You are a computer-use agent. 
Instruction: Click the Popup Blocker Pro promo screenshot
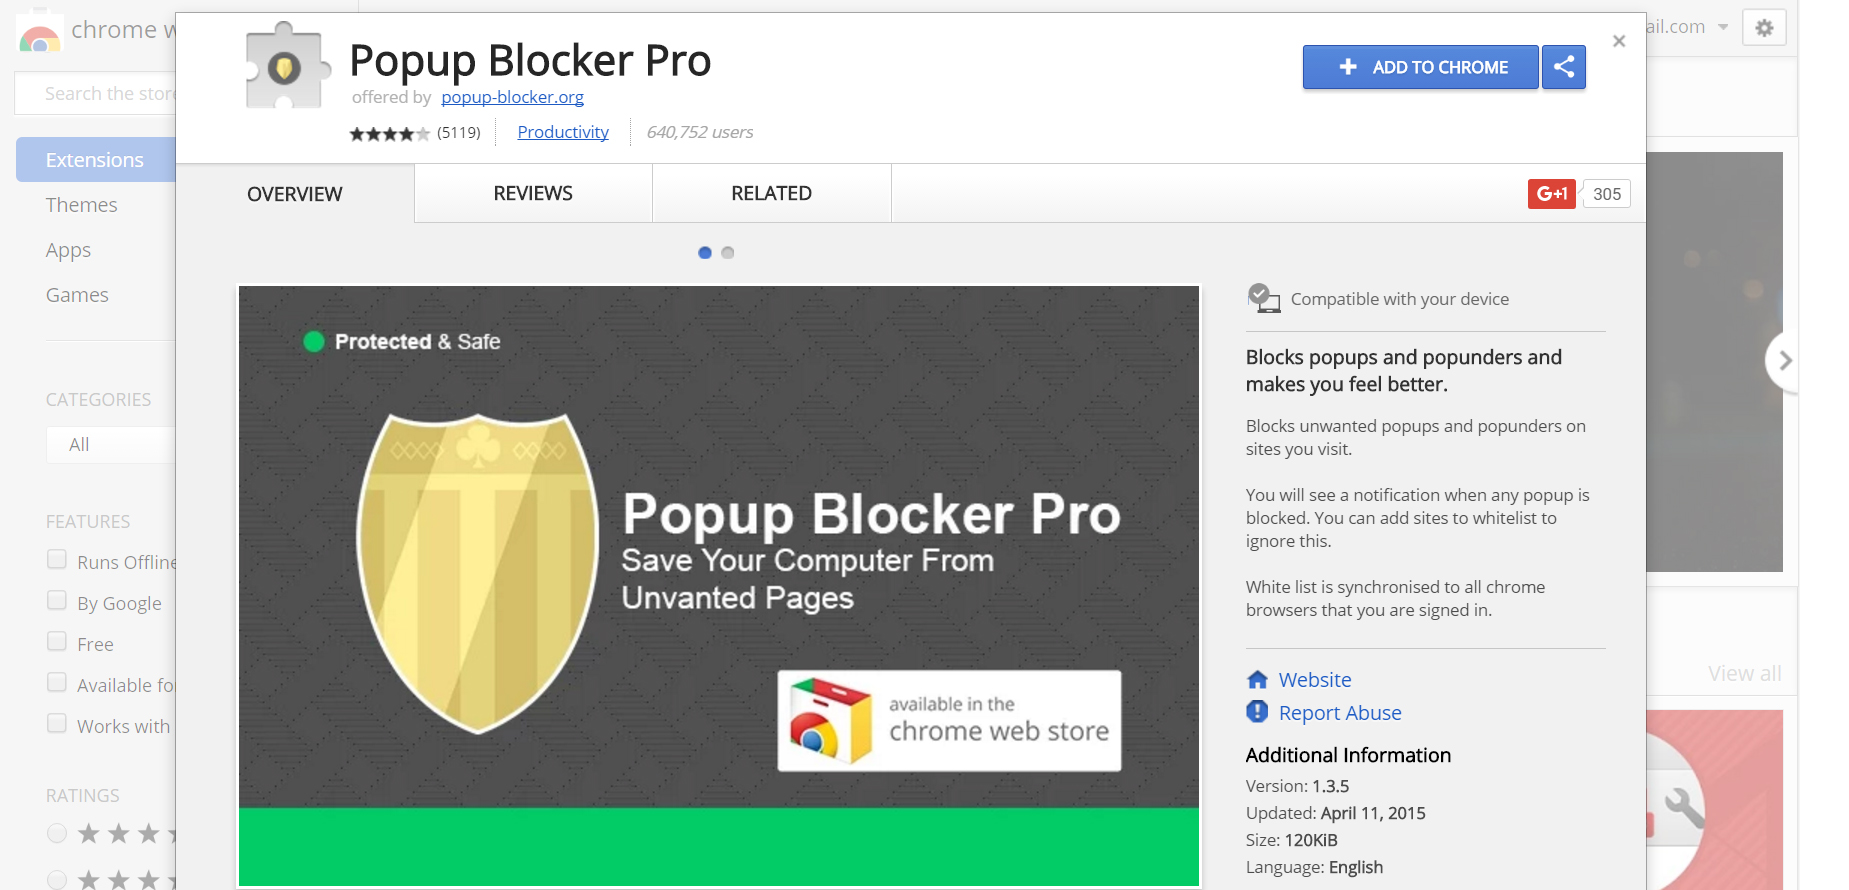pos(719,586)
